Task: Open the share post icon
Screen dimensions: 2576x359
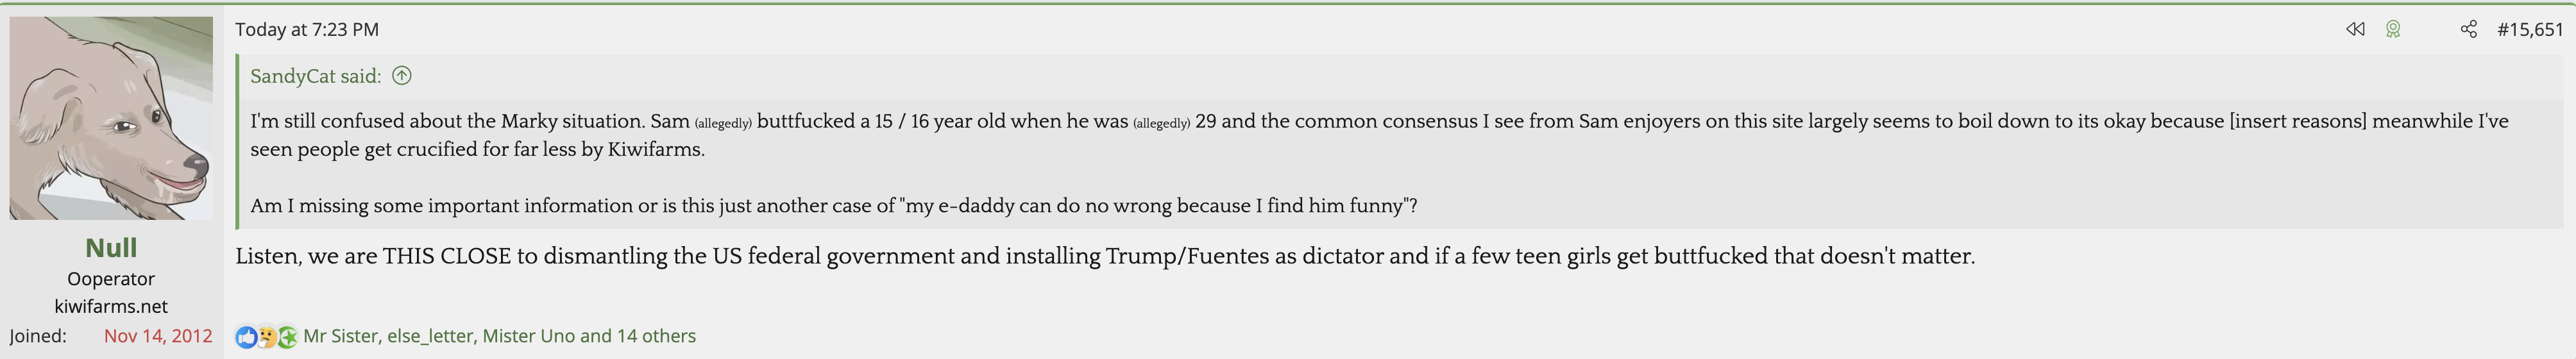Action: pos(2469,30)
